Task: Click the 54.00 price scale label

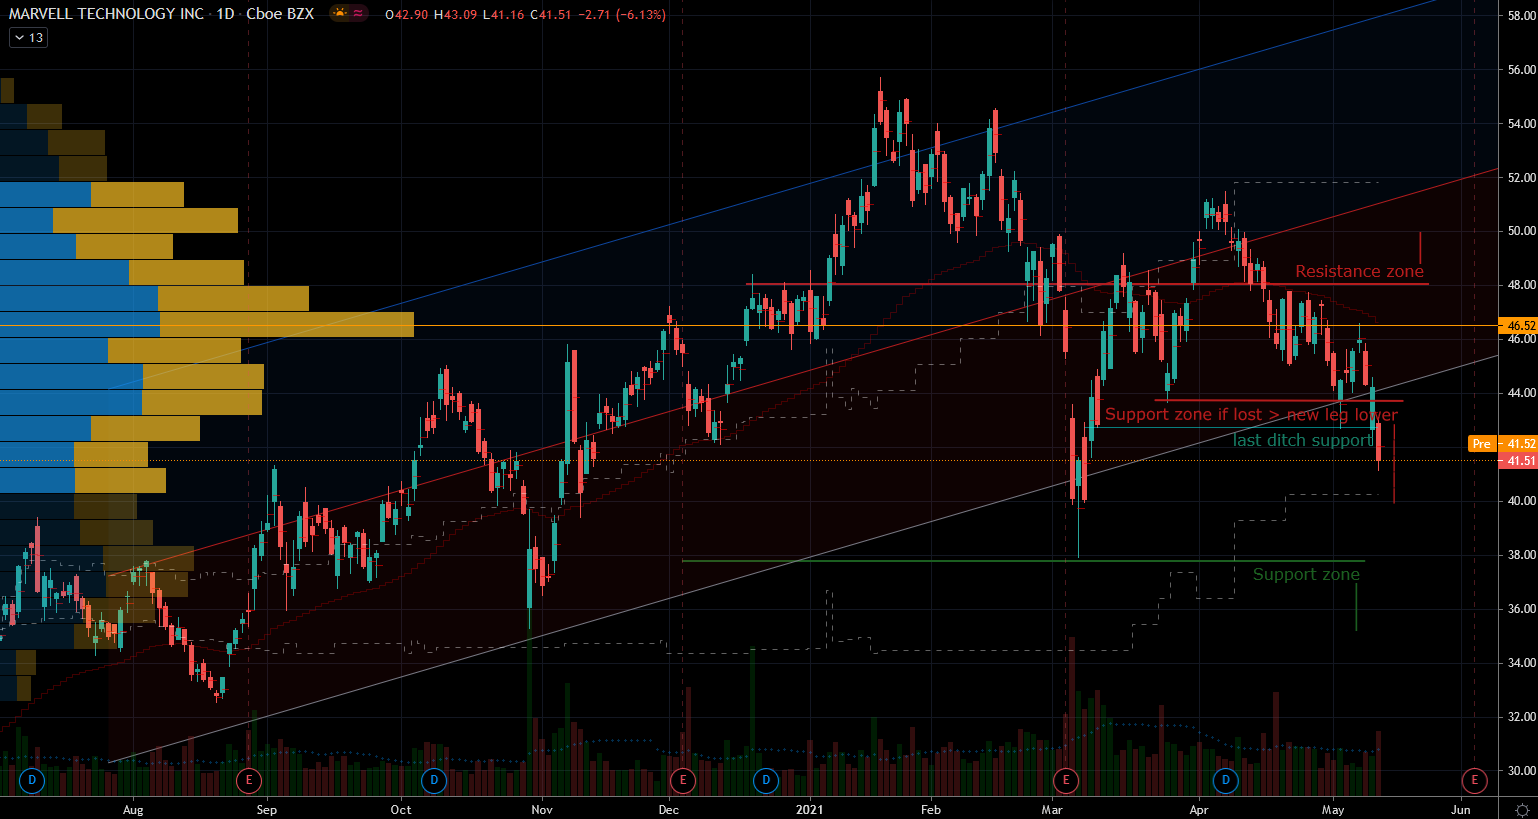Action: point(1522,124)
